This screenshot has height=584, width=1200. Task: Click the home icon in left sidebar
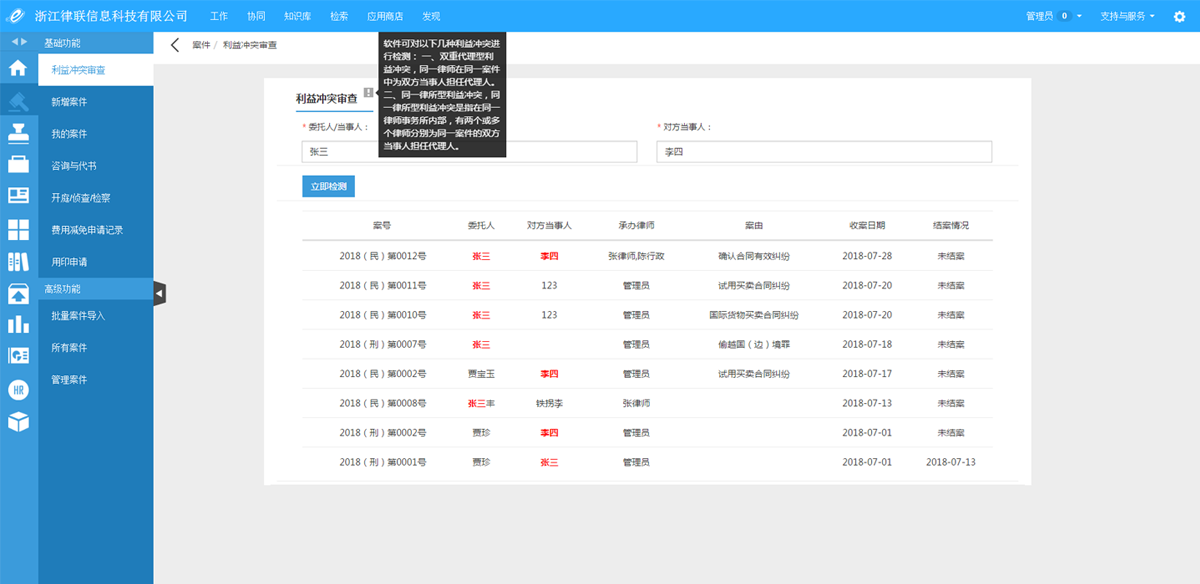pyautogui.click(x=18, y=68)
